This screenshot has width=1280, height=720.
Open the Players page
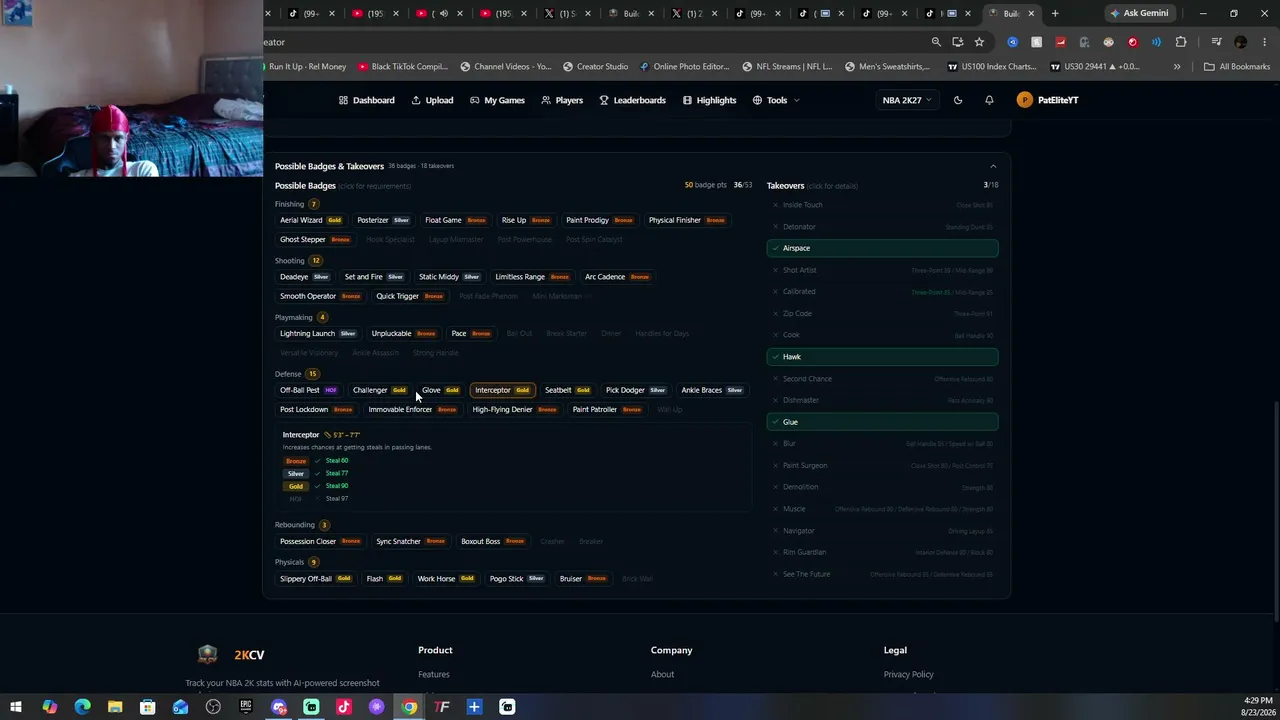[562, 100]
